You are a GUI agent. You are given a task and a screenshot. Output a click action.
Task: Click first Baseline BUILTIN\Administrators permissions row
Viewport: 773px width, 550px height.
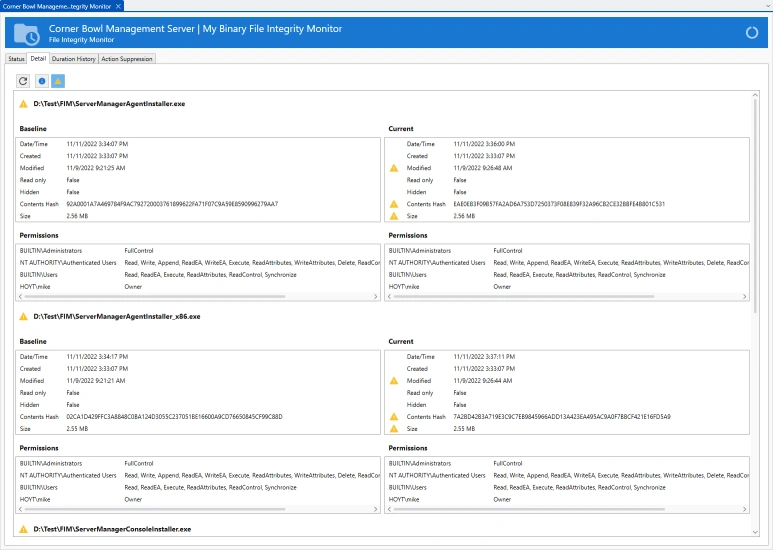click(198, 251)
